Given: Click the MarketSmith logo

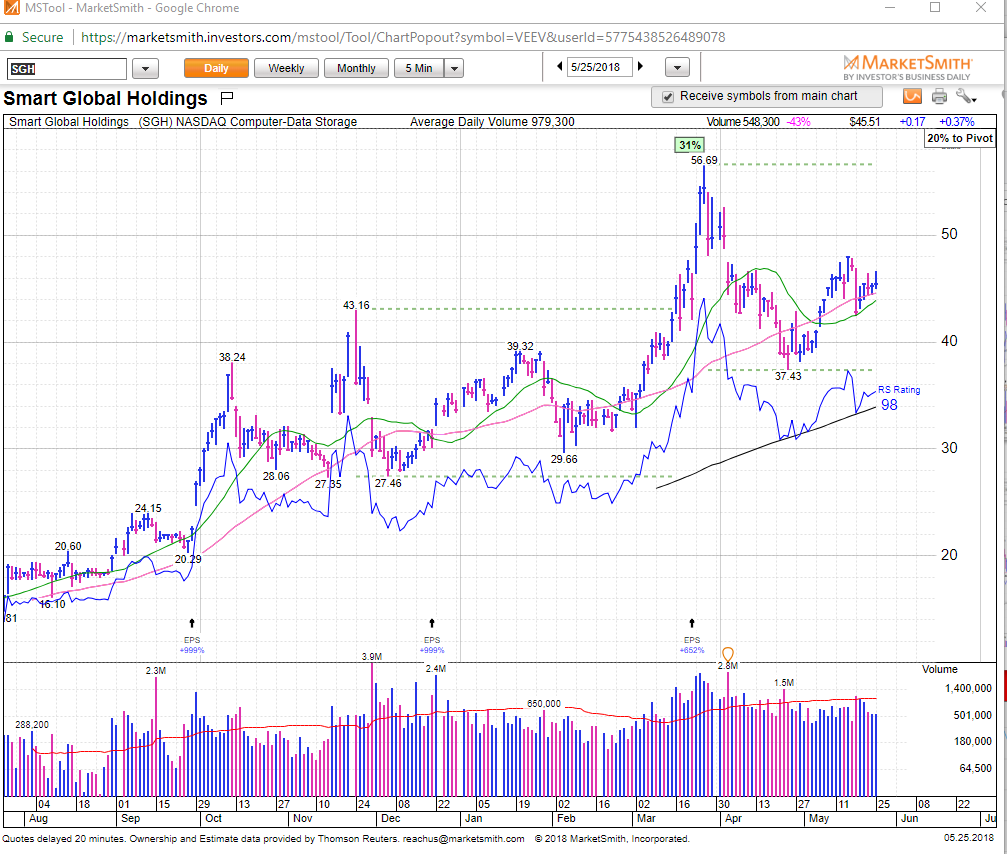Looking at the screenshot, I should tap(907, 67).
